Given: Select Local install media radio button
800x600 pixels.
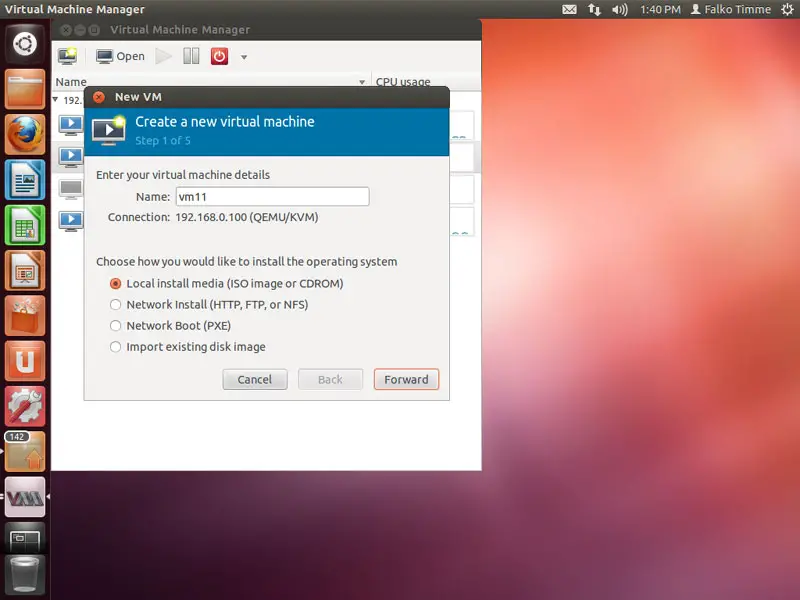Looking at the screenshot, I should pos(115,284).
